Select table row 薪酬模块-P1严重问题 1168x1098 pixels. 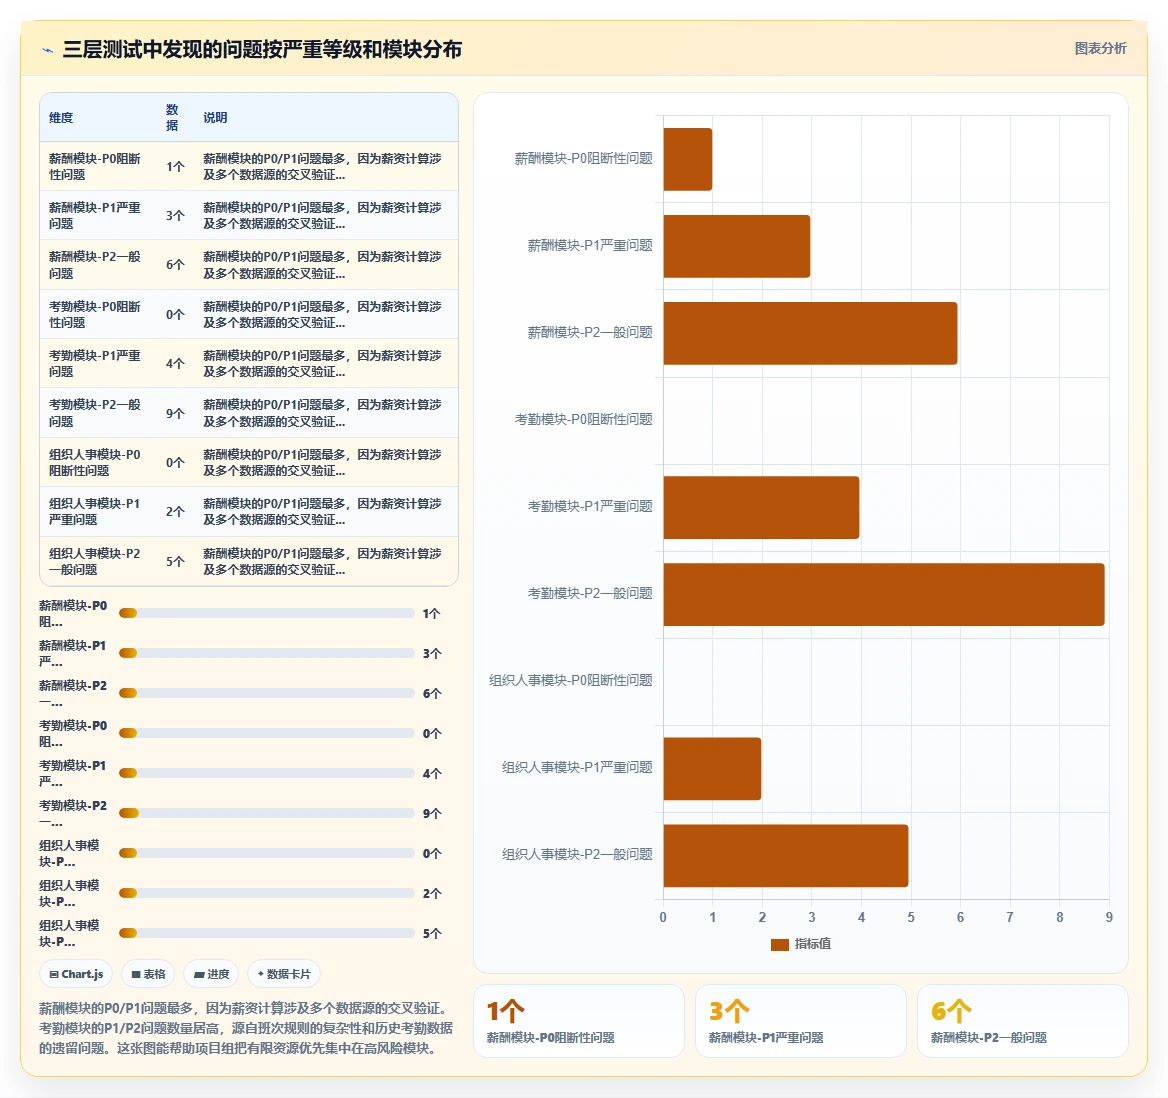tap(249, 215)
